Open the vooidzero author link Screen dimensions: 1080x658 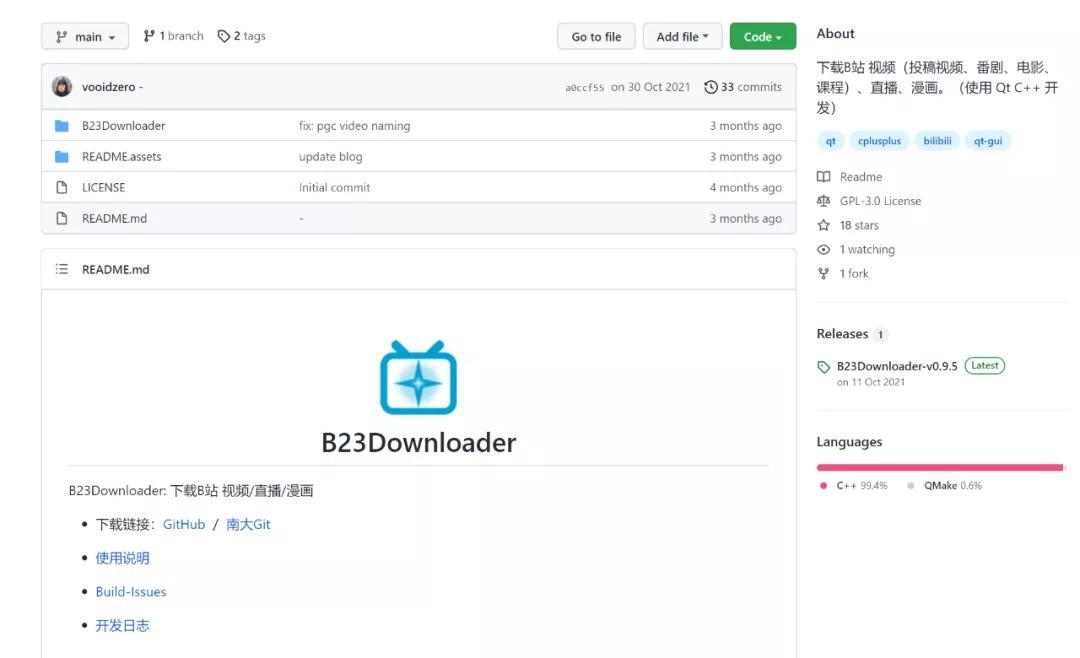(x=108, y=87)
